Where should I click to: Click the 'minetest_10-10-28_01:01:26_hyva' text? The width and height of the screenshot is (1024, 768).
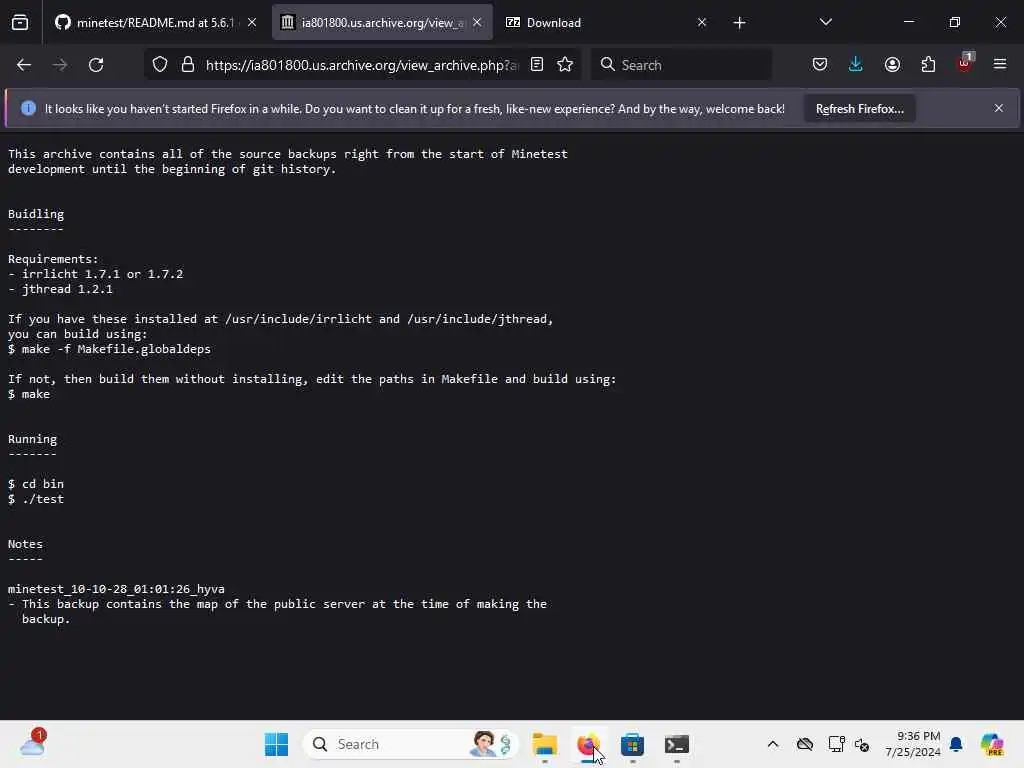(x=116, y=589)
